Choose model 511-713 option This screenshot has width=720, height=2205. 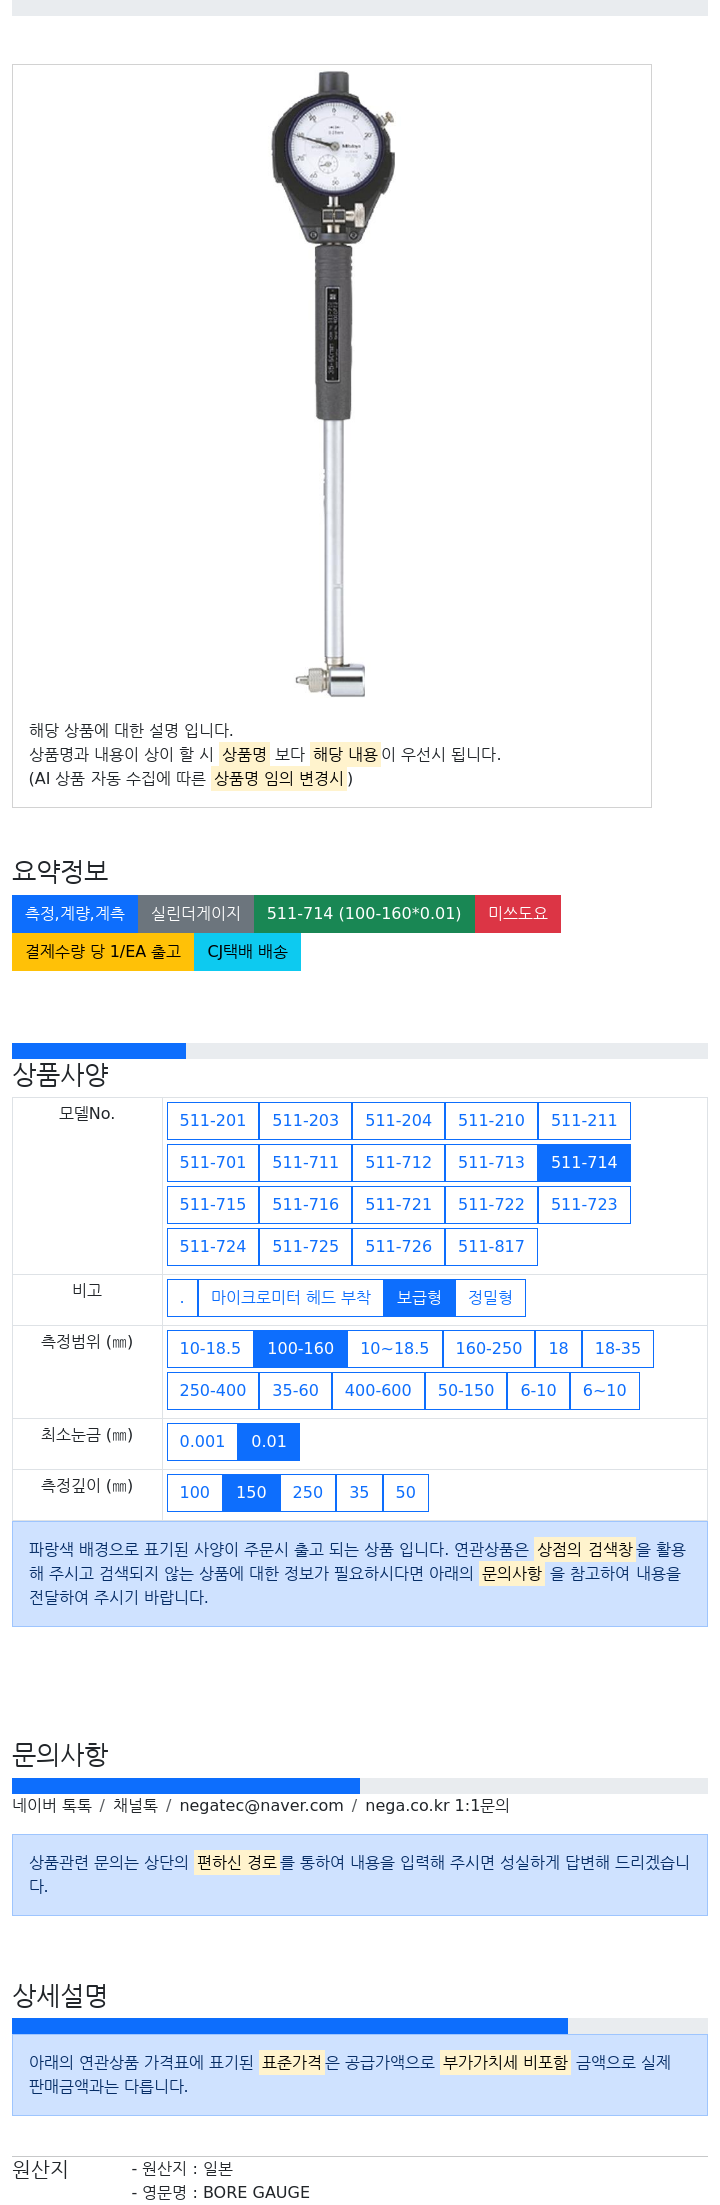[491, 1162]
